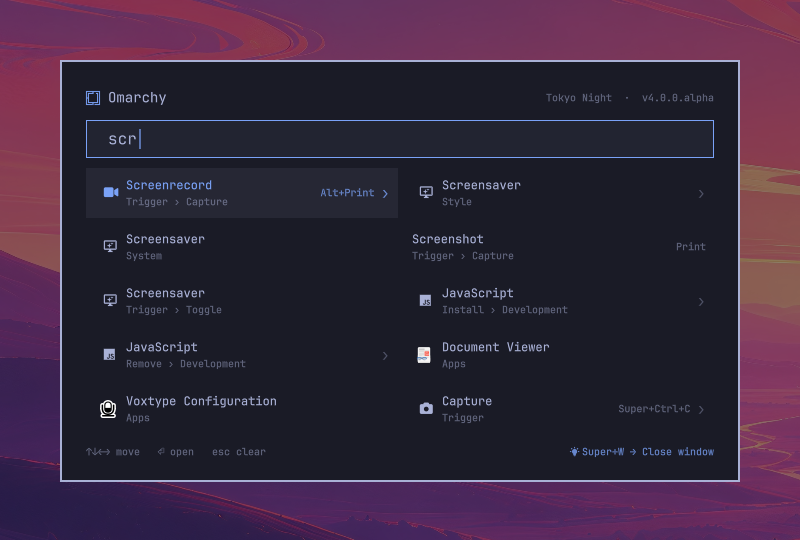Click the v4.0.0.alpha version label
The width and height of the screenshot is (800, 540).
[x=678, y=97]
